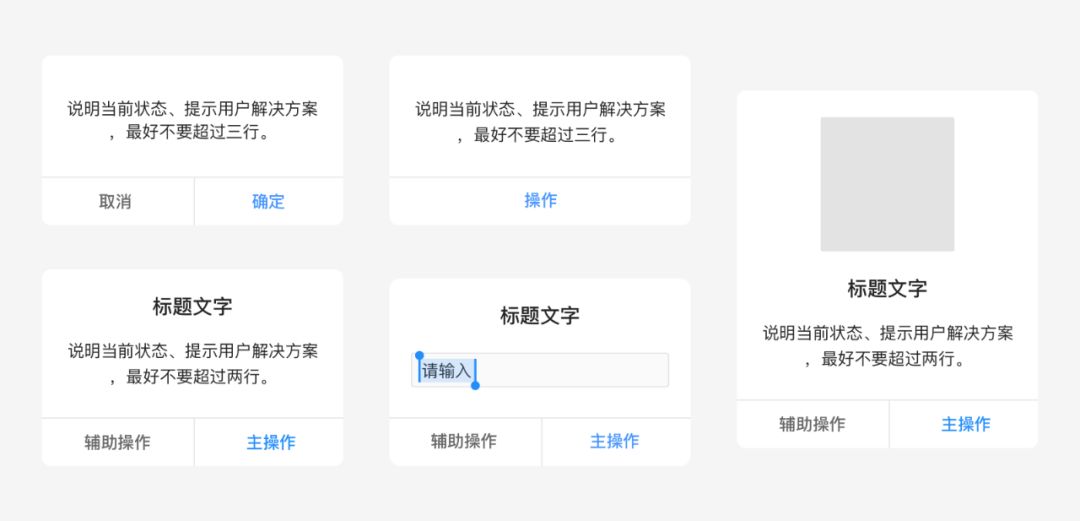Click inside the 请输入 text field
This screenshot has height=521, width=1080.
click(x=570, y=371)
